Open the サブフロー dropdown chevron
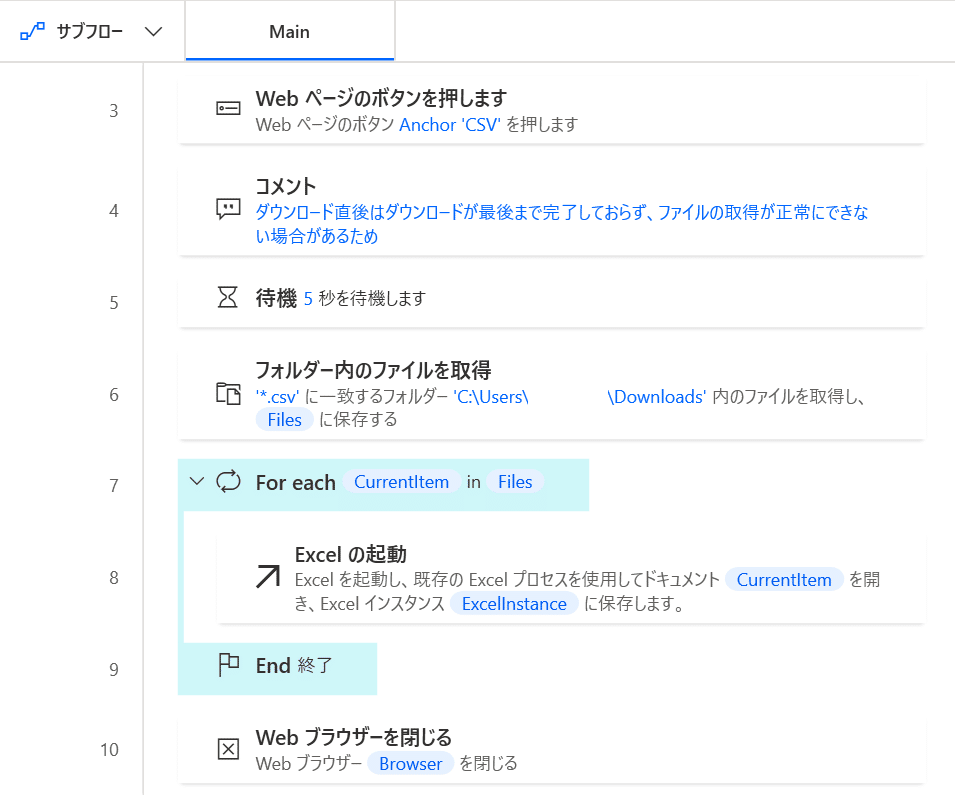The width and height of the screenshot is (955, 795). click(x=153, y=31)
